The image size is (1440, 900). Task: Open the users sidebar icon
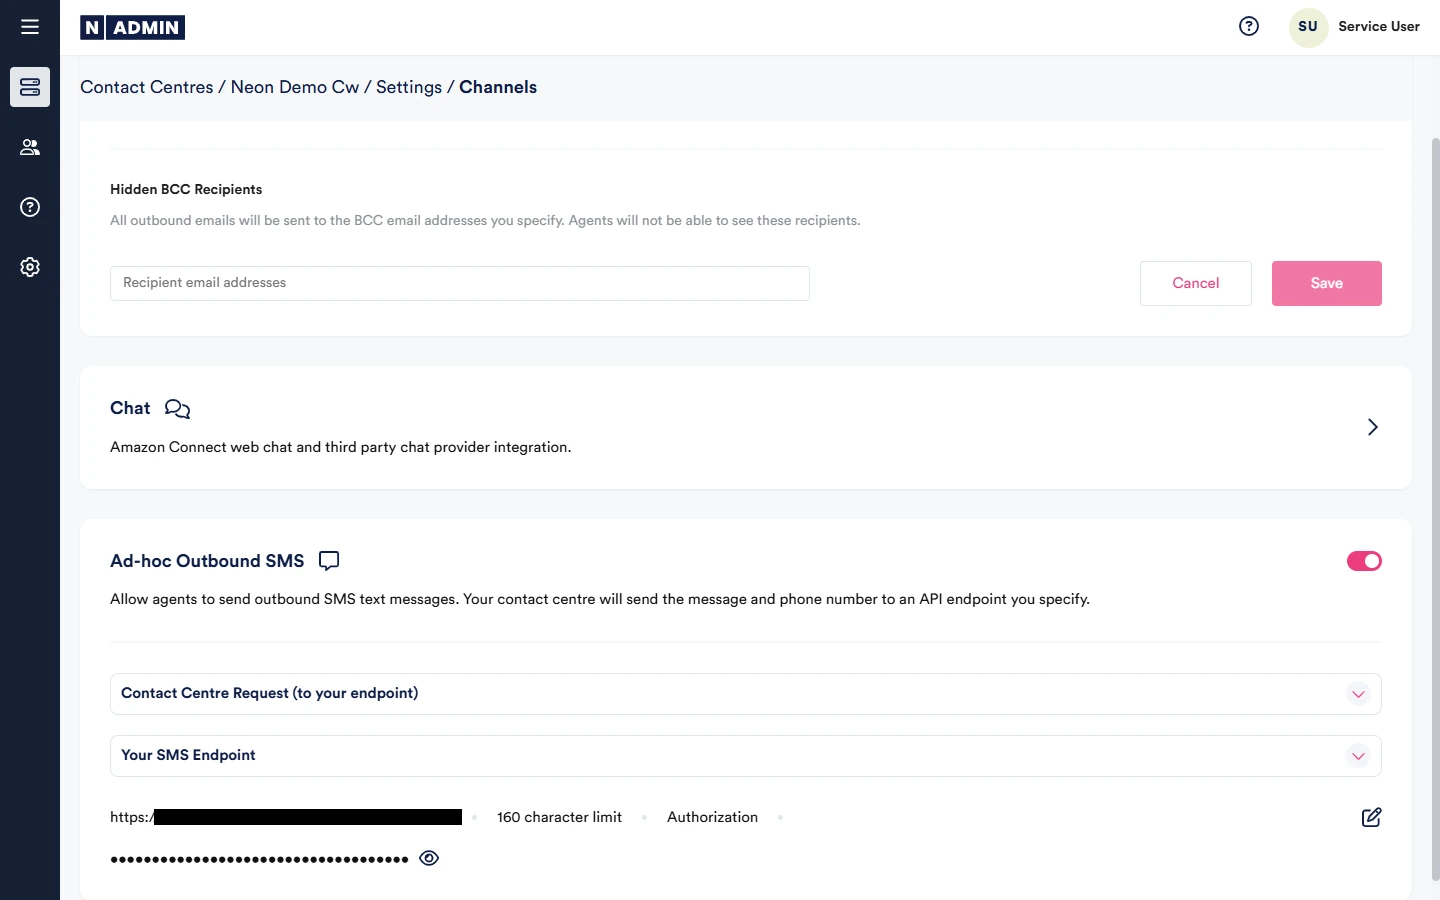(x=30, y=147)
